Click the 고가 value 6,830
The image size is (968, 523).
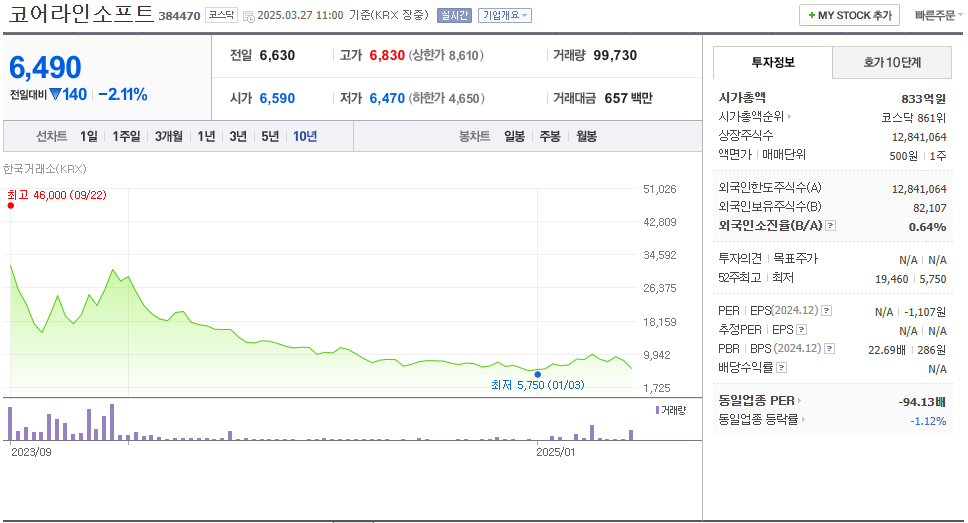click(x=387, y=56)
